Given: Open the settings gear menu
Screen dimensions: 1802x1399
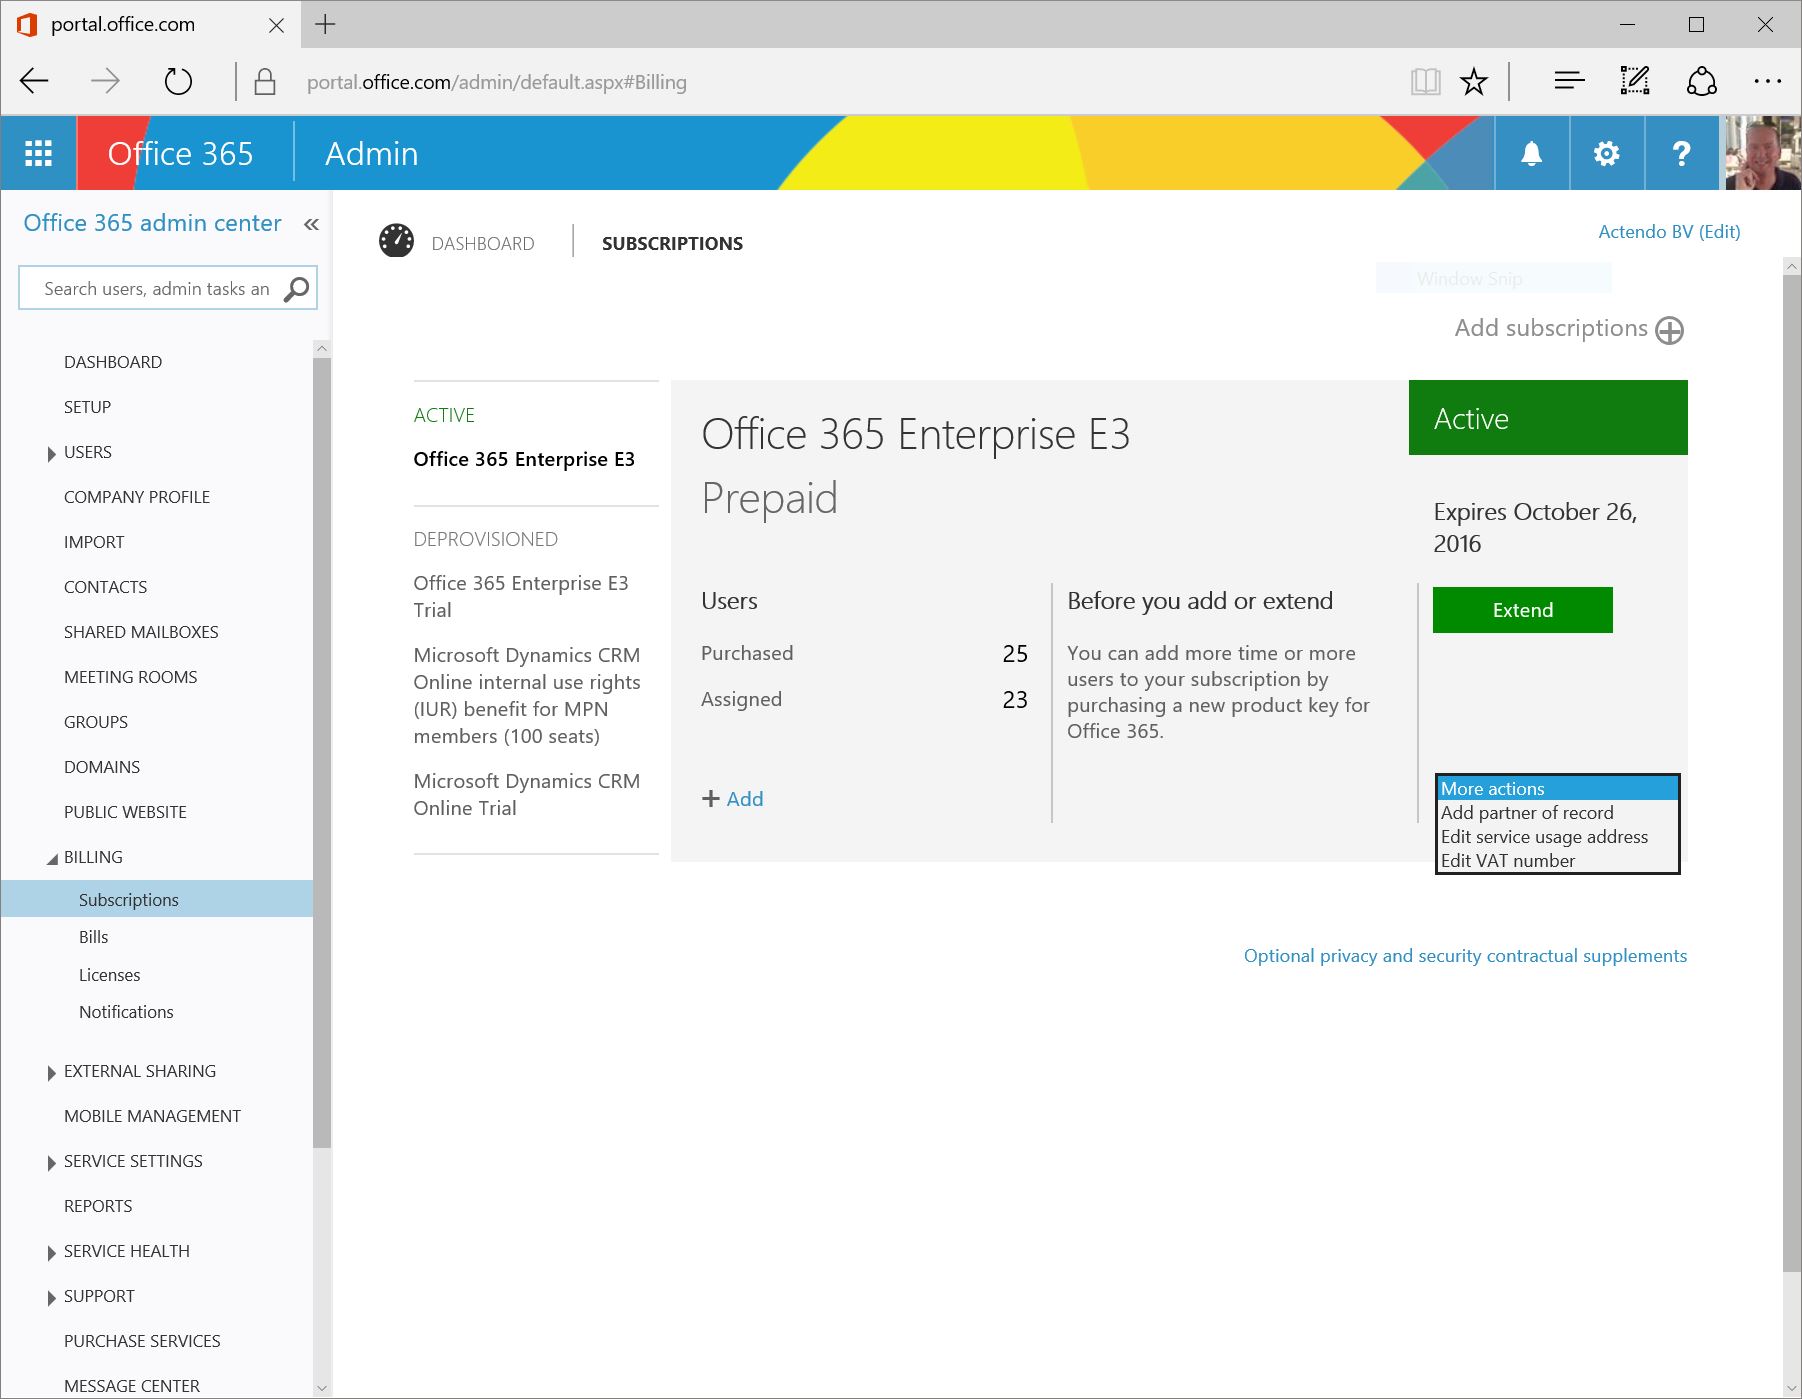Looking at the screenshot, I should pyautogui.click(x=1606, y=153).
